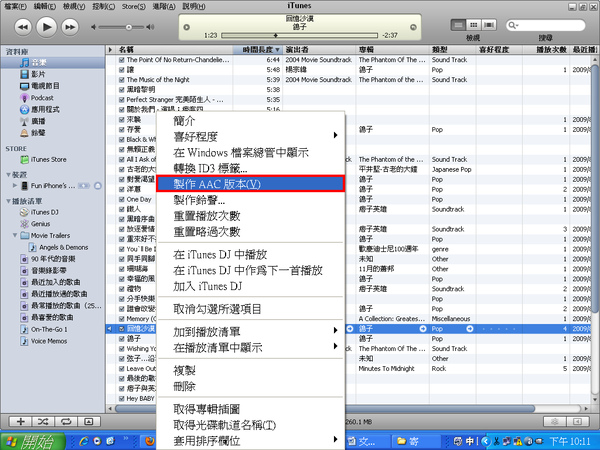Choose 刪除 delete in context menu
The width and height of the screenshot is (600, 450).
point(251,386)
